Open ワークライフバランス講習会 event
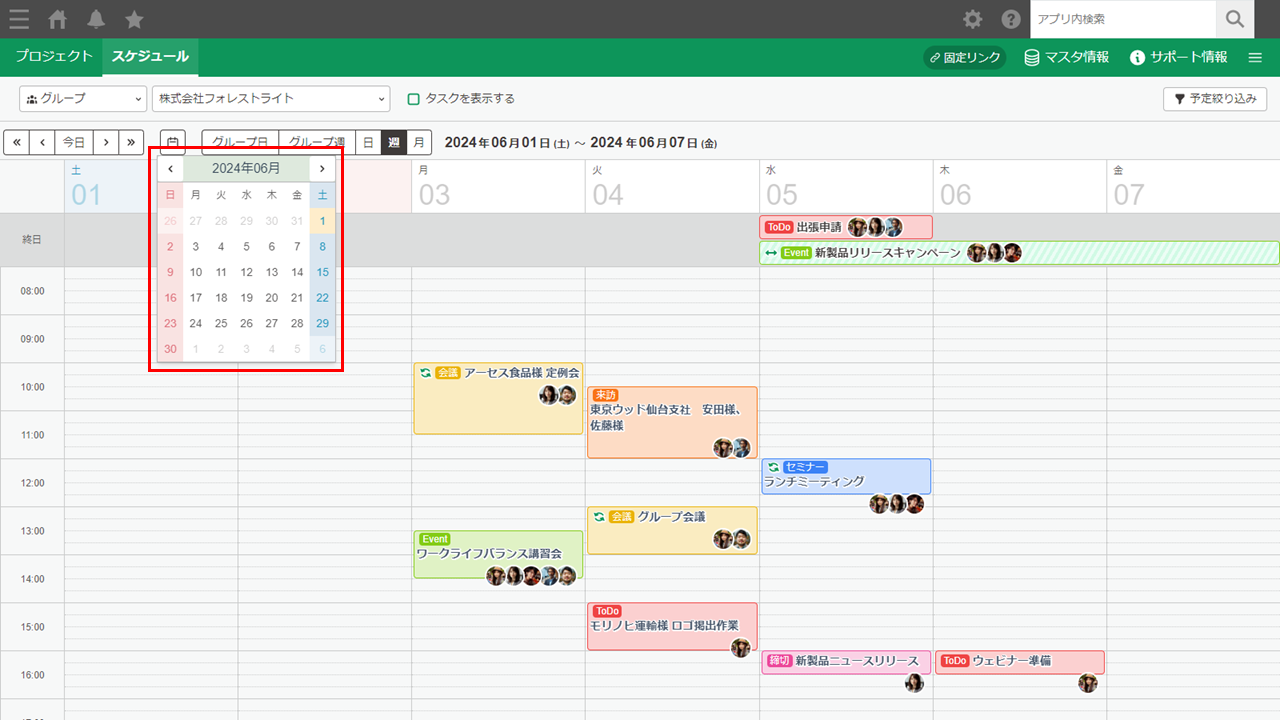1280x720 pixels. pyautogui.click(x=498, y=554)
